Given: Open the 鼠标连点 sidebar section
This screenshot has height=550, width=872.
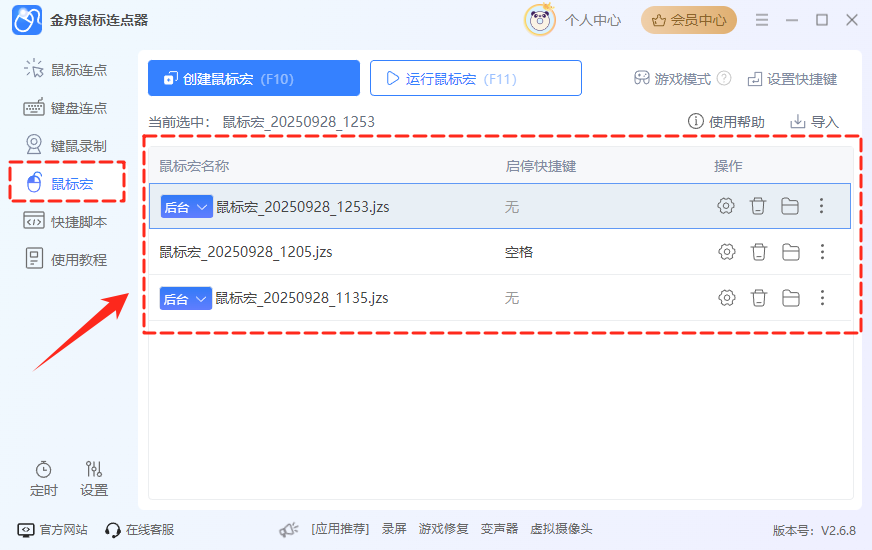Looking at the screenshot, I should [66, 70].
